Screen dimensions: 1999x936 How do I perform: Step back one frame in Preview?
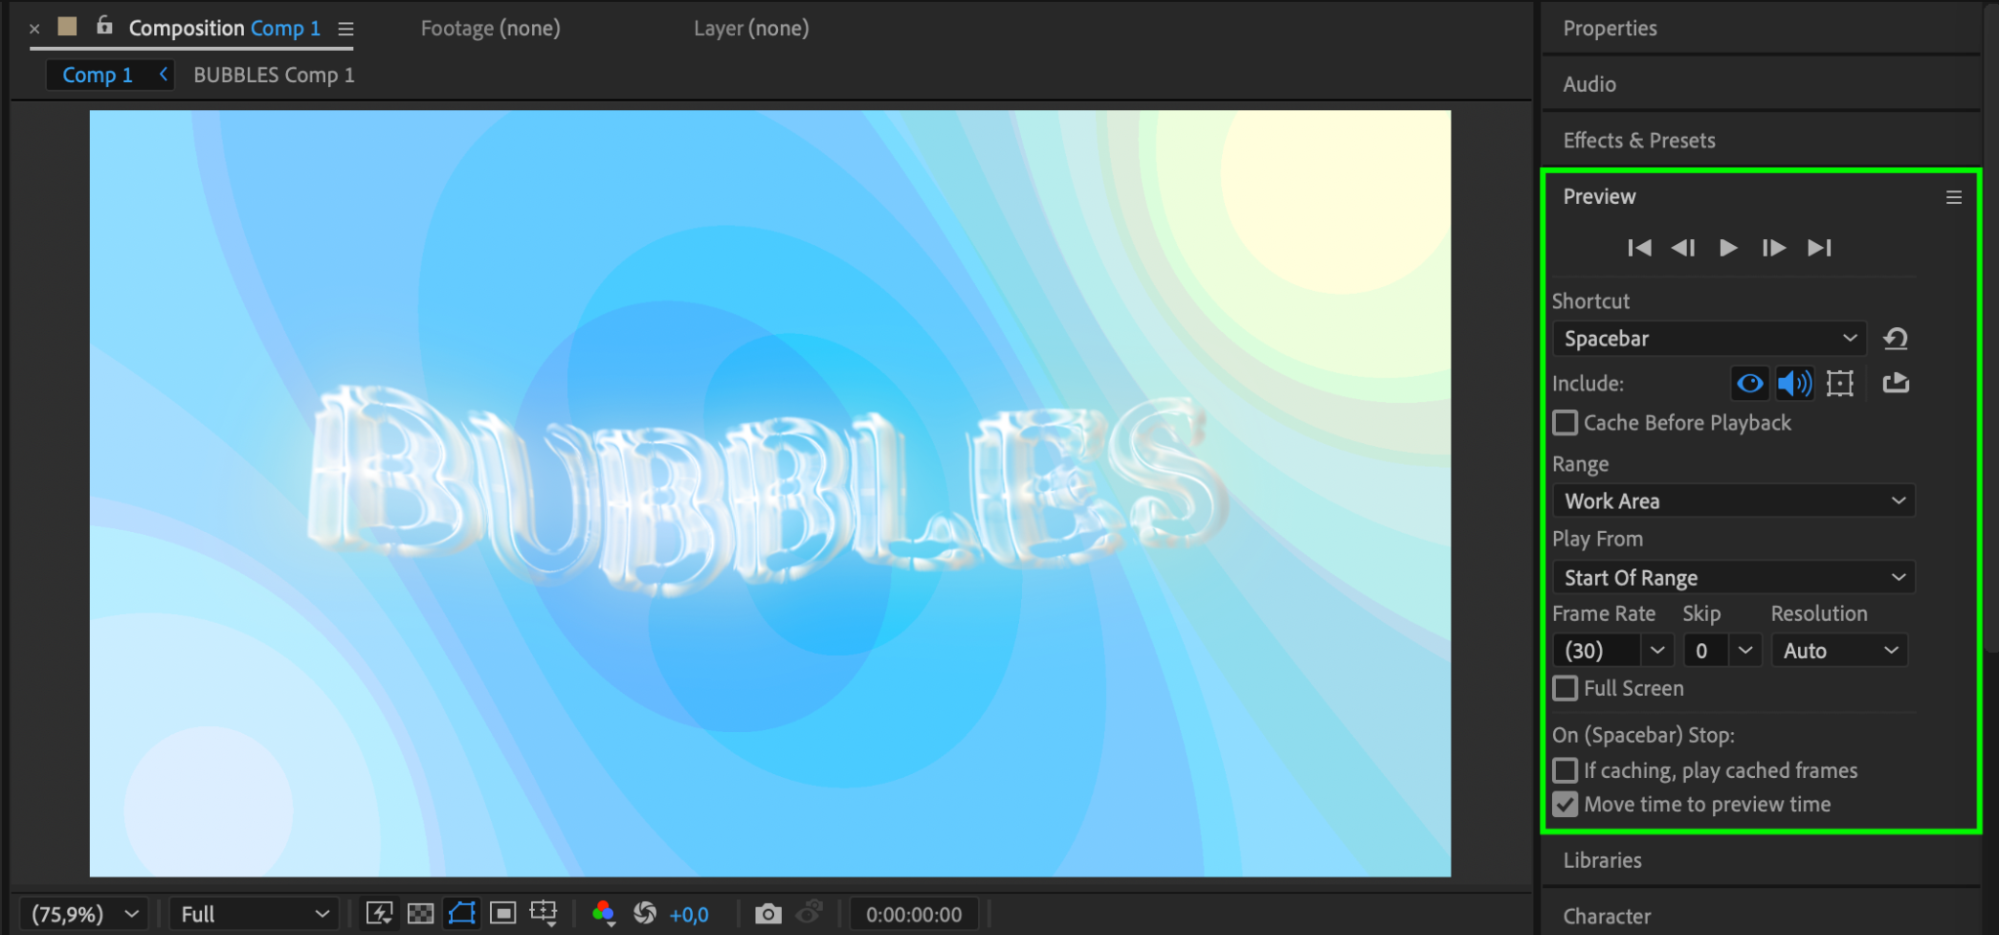point(1683,248)
